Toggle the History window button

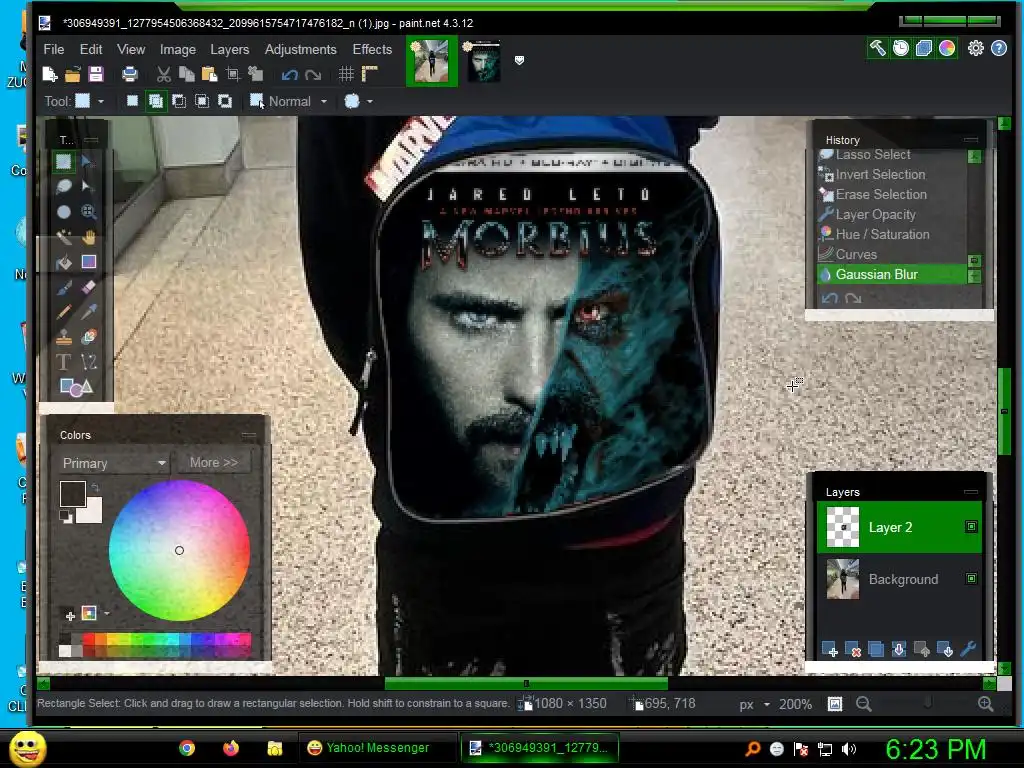coord(901,48)
